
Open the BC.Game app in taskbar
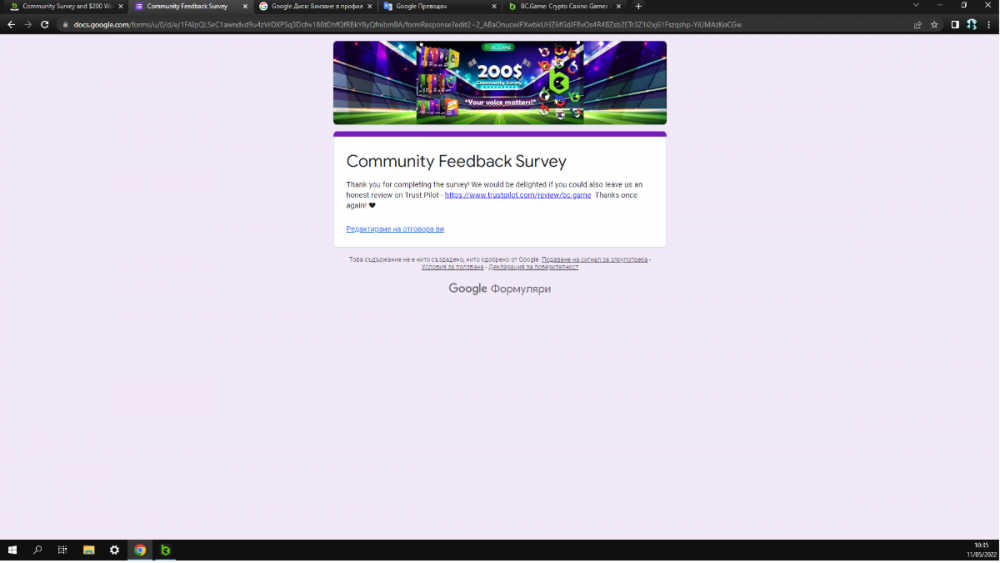(x=165, y=550)
